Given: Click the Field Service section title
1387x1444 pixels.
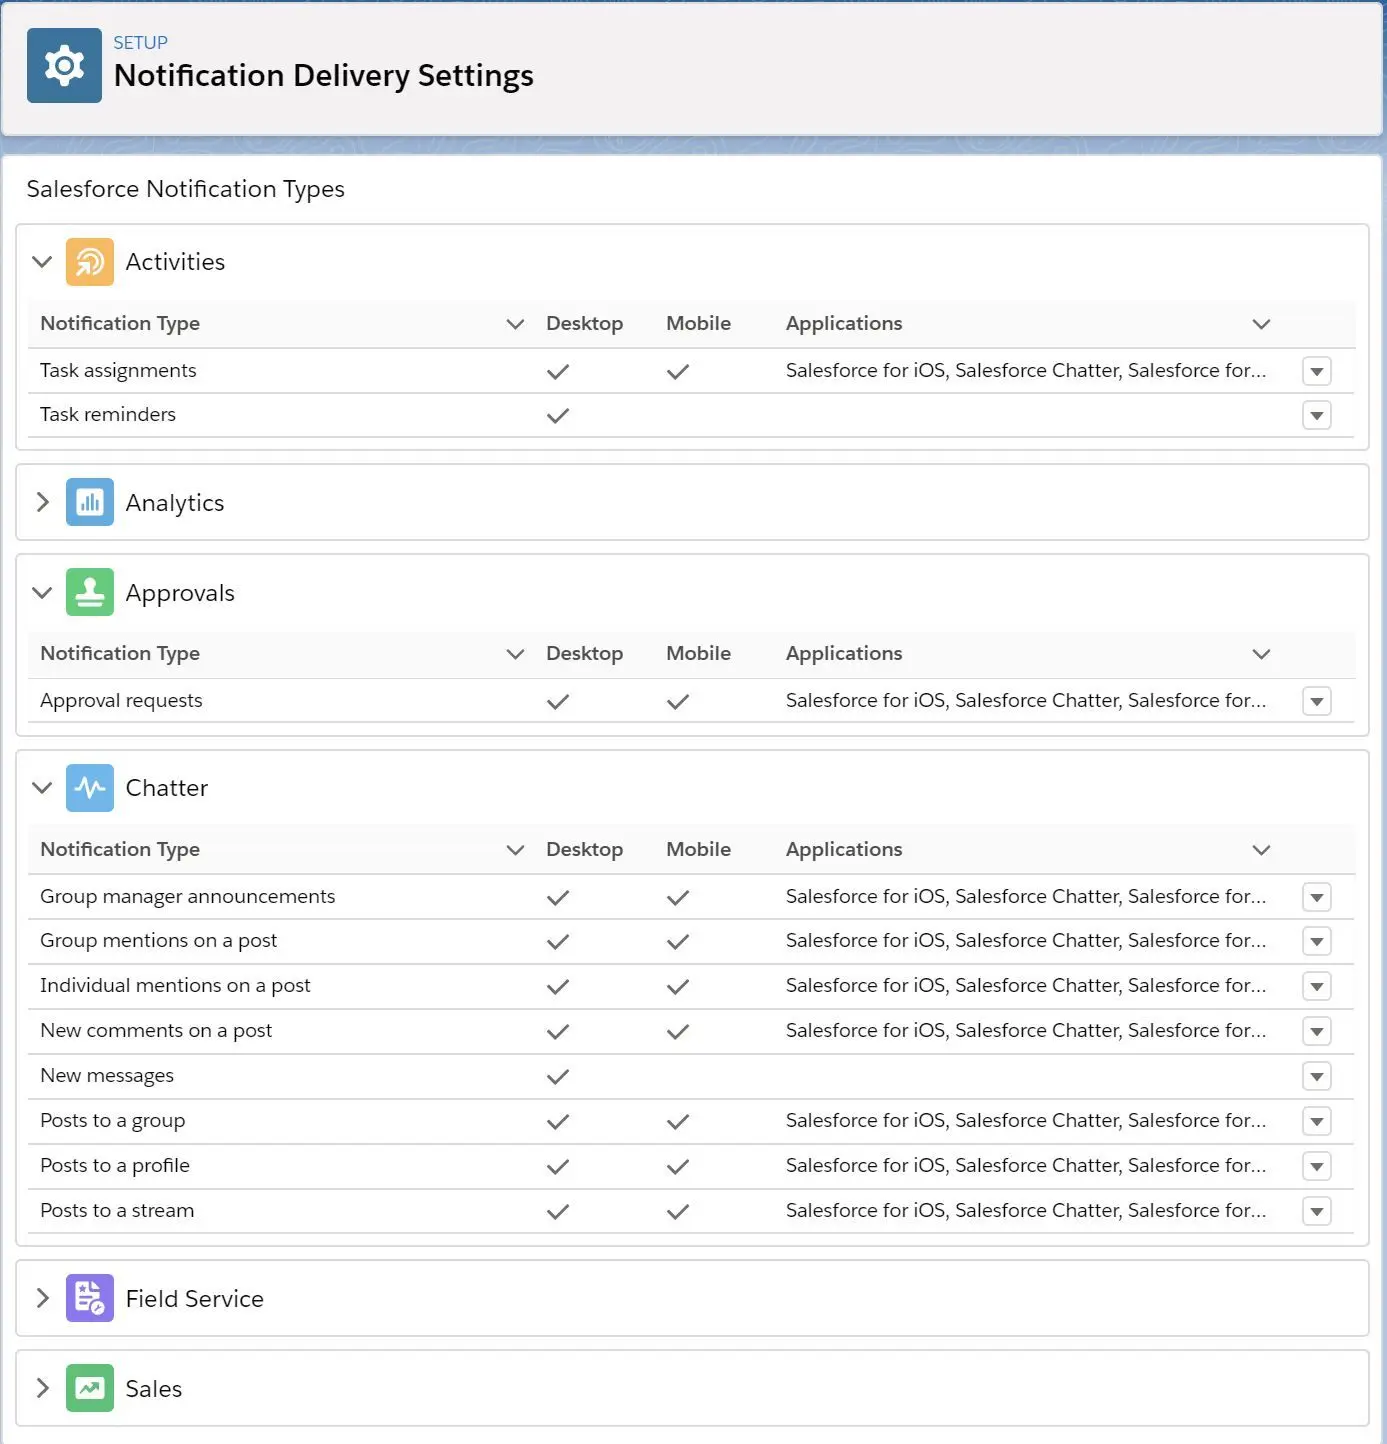Looking at the screenshot, I should coord(195,1298).
